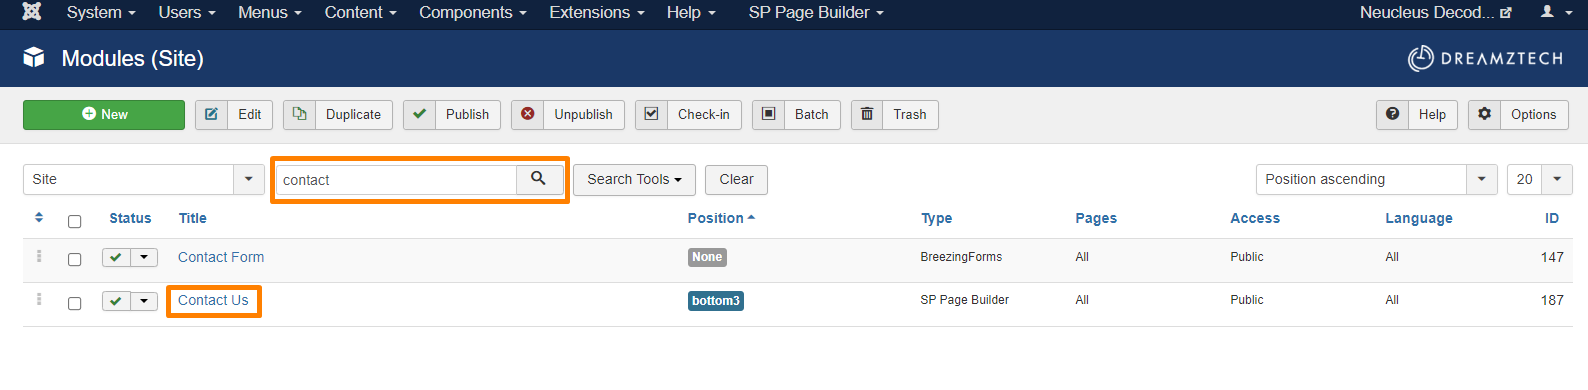Image resolution: width=1588 pixels, height=390 pixels.
Task: Open the Position ascending sort dropdown
Action: coord(1377,180)
